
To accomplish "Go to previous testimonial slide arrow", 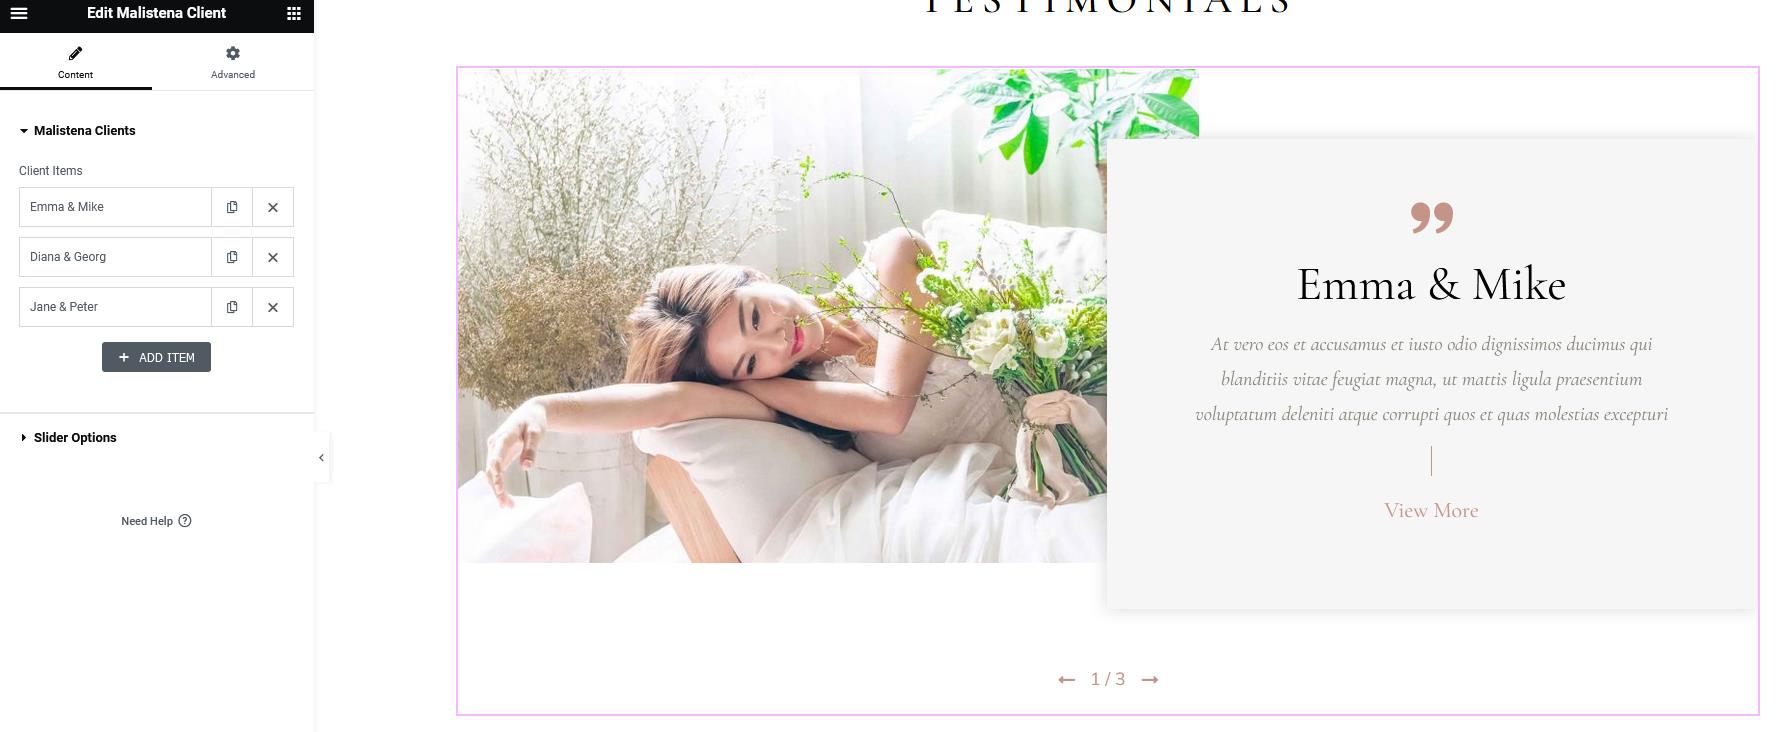I will point(1067,680).
